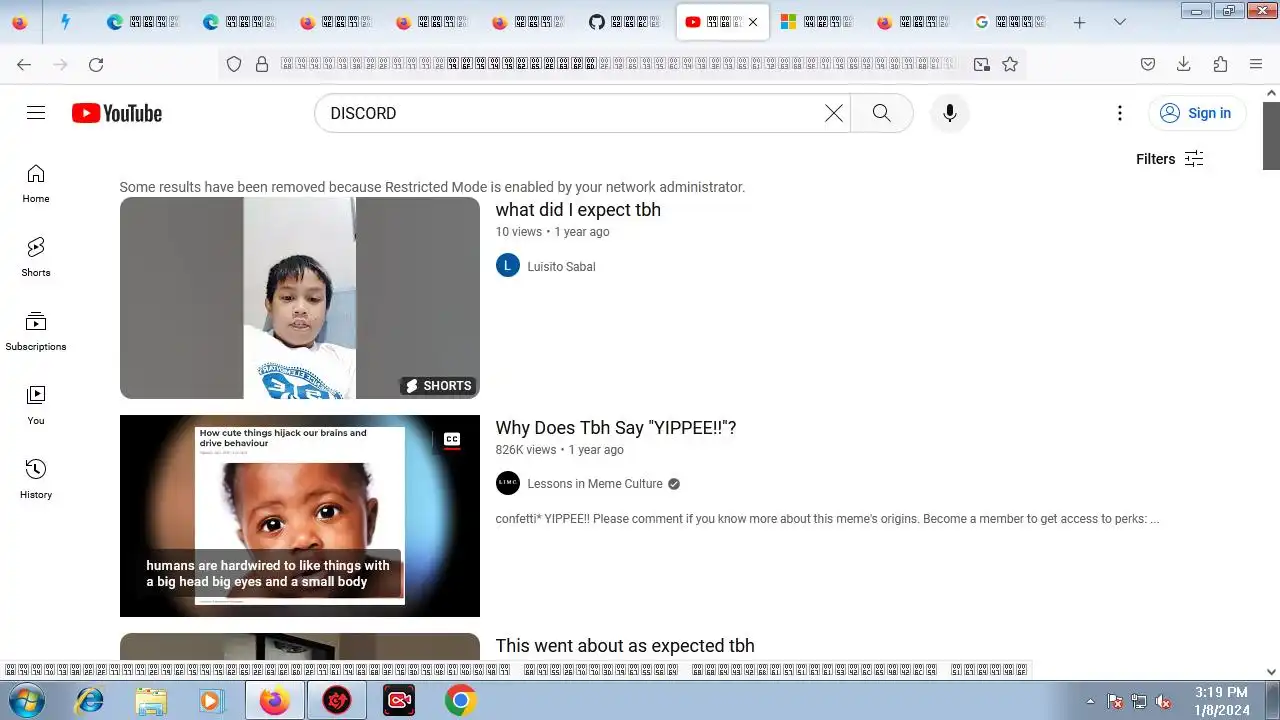Open the Luisito Sabal channel link
Image resolution: width=1280 pixels, height=720 pixels.
coord(561,267)
